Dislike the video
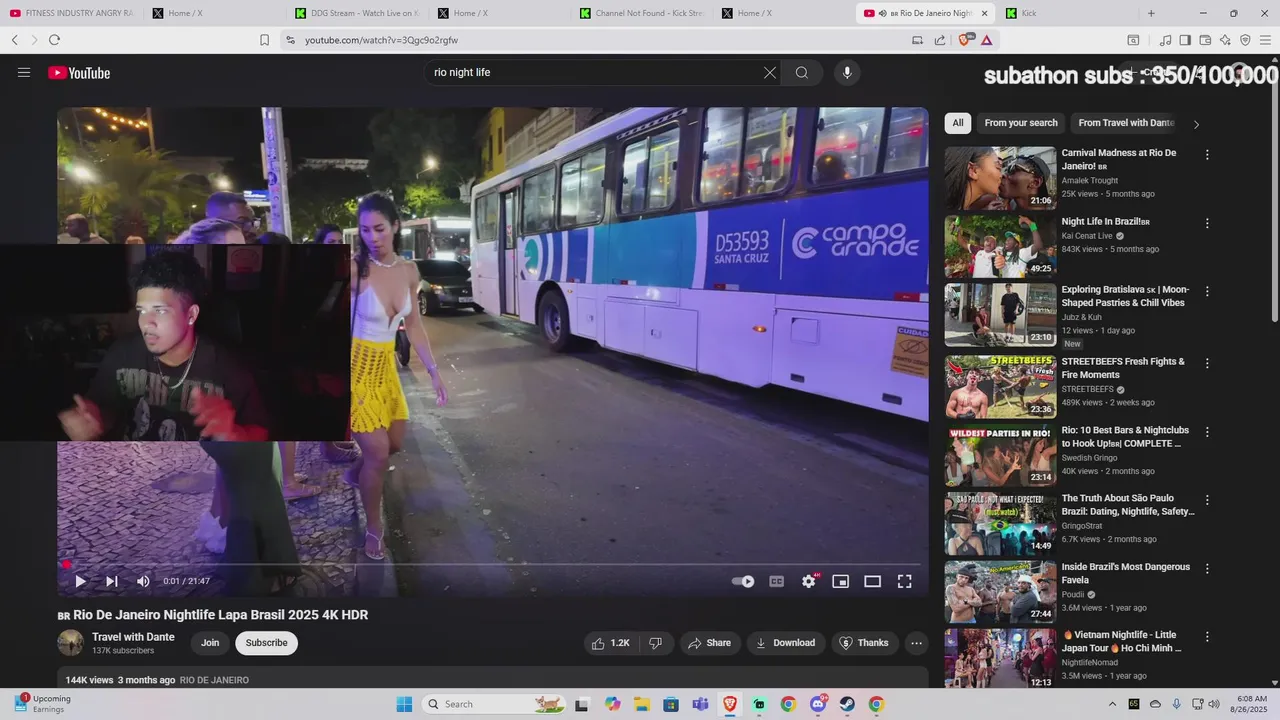Viewport: 1280px width, 720px height. click(x=656, y=643)
